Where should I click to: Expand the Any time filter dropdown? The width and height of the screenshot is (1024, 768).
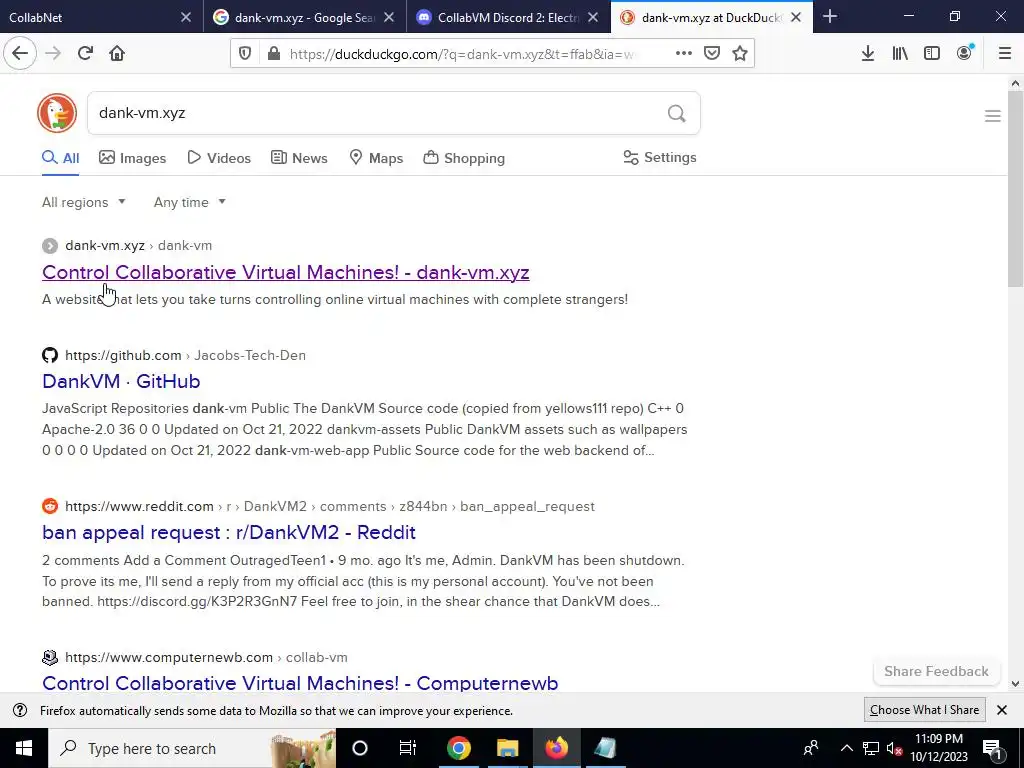pos(190,202)
